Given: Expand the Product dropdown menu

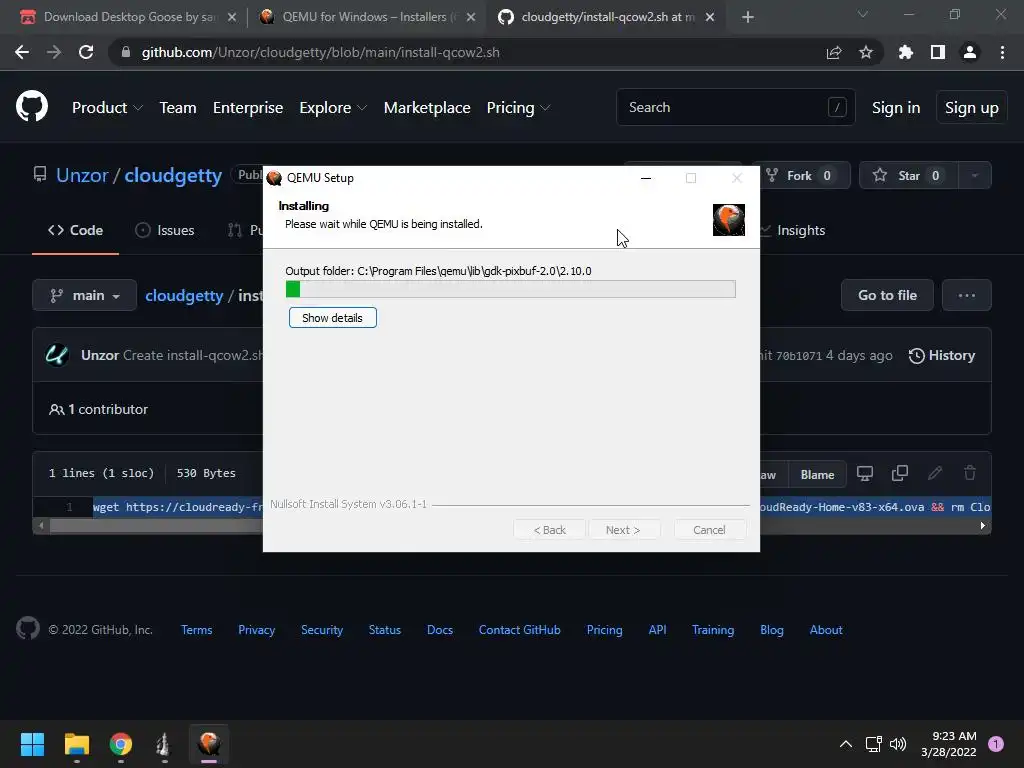Looking at the screenshot, I should coord(108,108).
